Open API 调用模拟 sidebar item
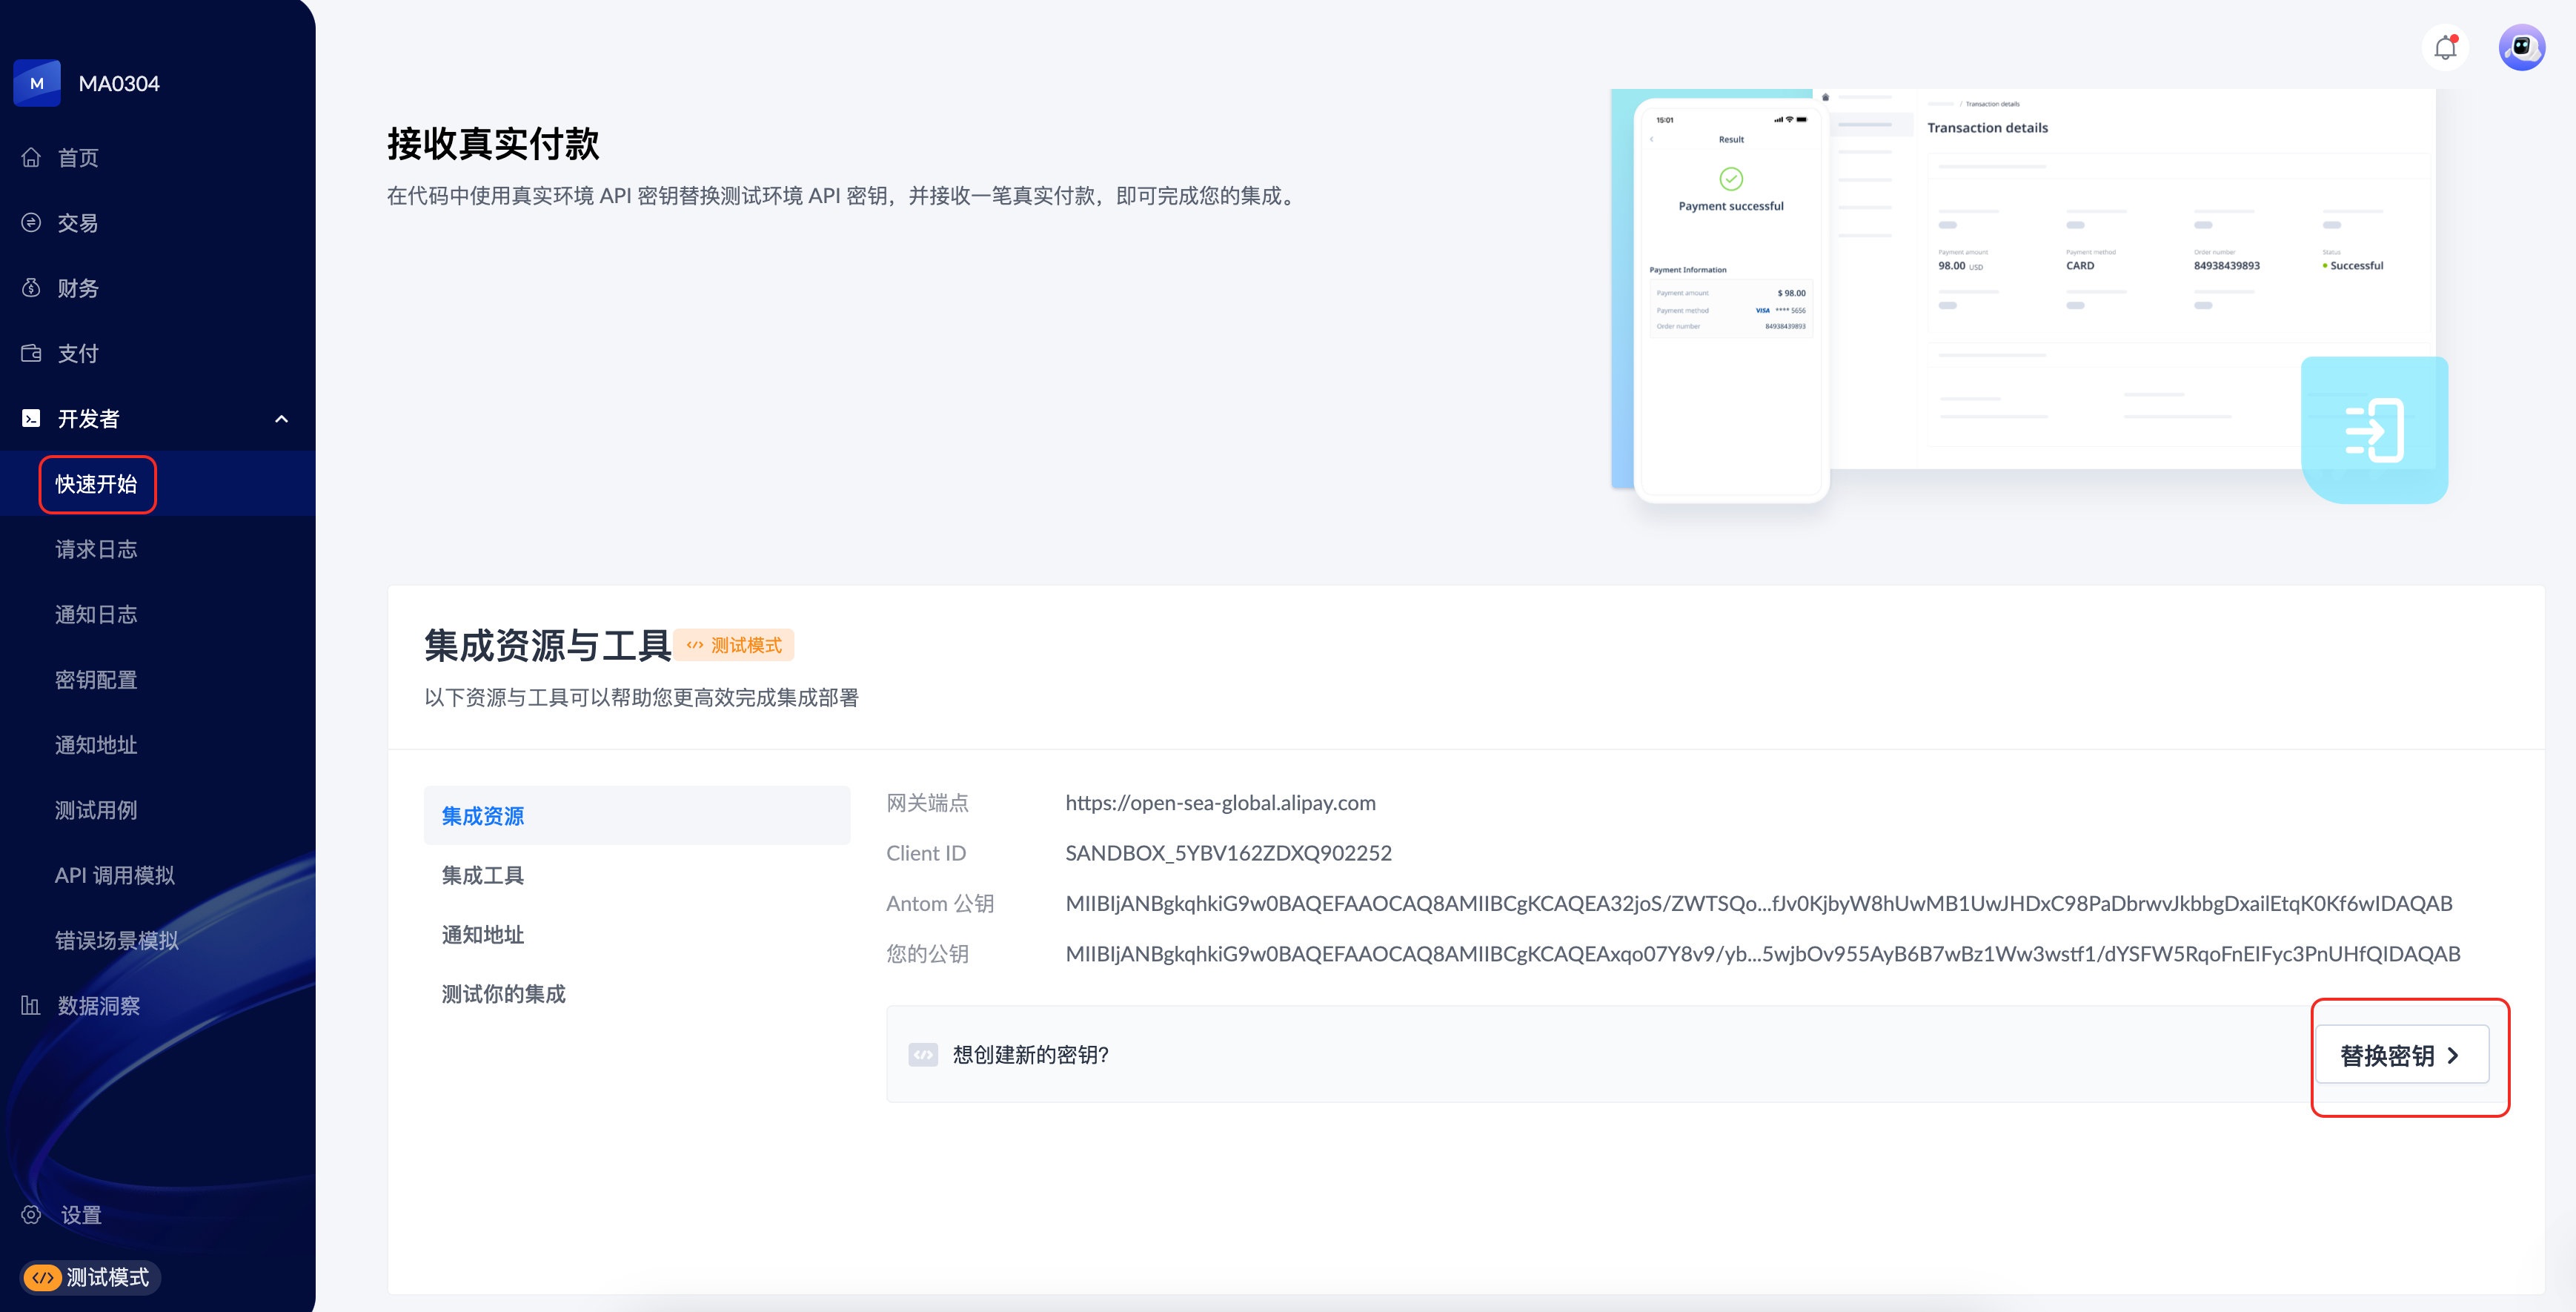The image size is (2576, 1312). pyautogui.click(x=114, y=875)
